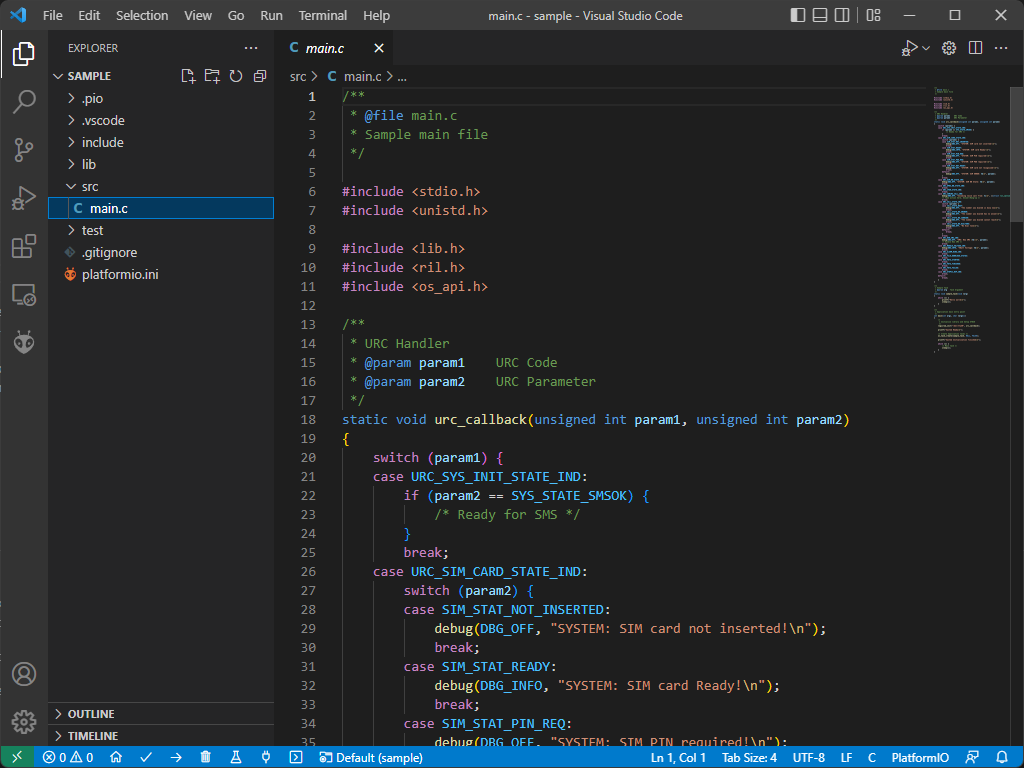Viewport: 1024px width, 768px height.
Task: Customize the editor layout
Action: 874,15
